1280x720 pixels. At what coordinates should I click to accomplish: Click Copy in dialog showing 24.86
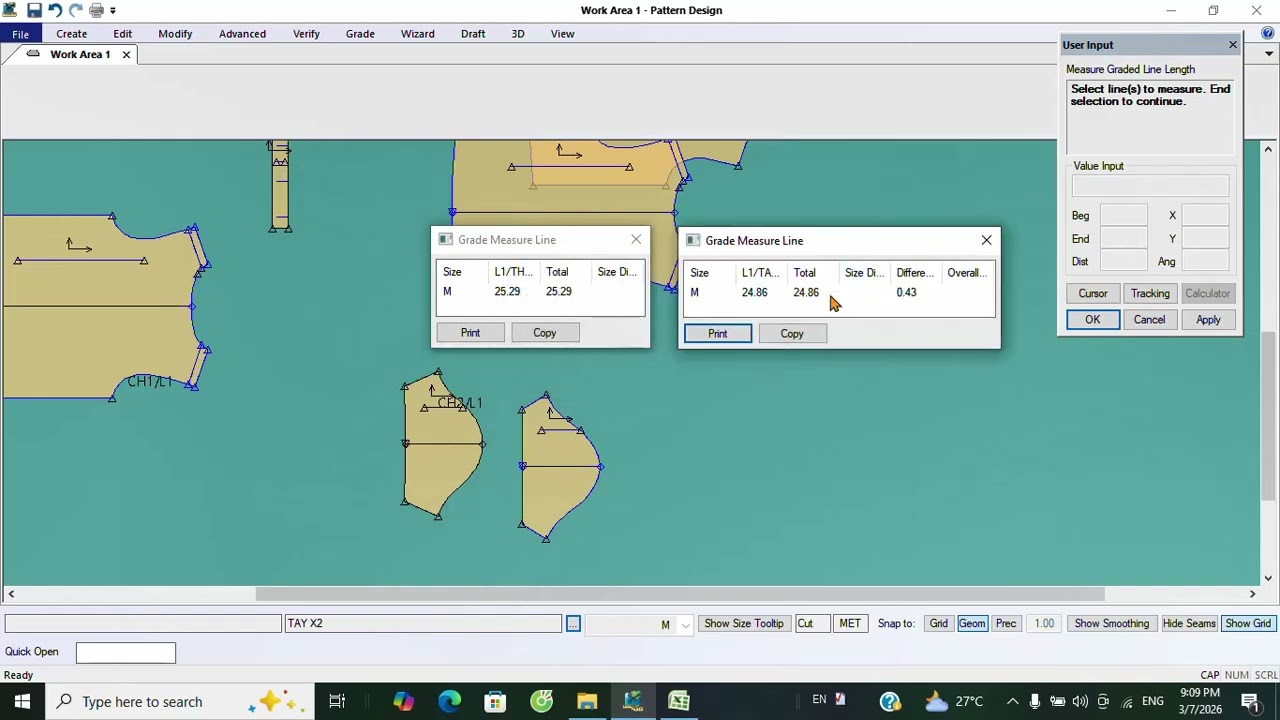pos(791,334)
